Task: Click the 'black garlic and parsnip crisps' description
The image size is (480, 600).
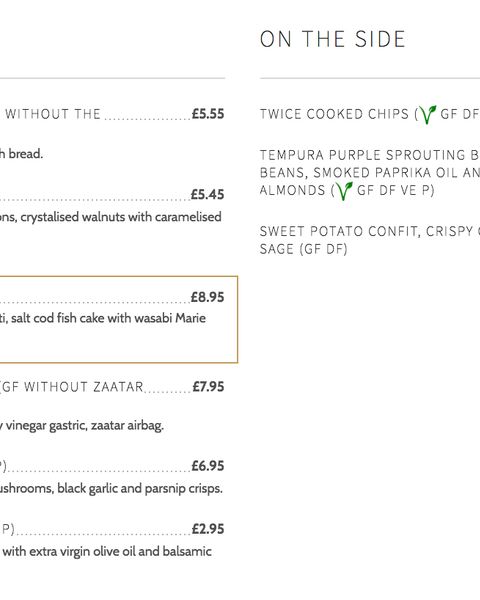Action: [x=140, y=489]
